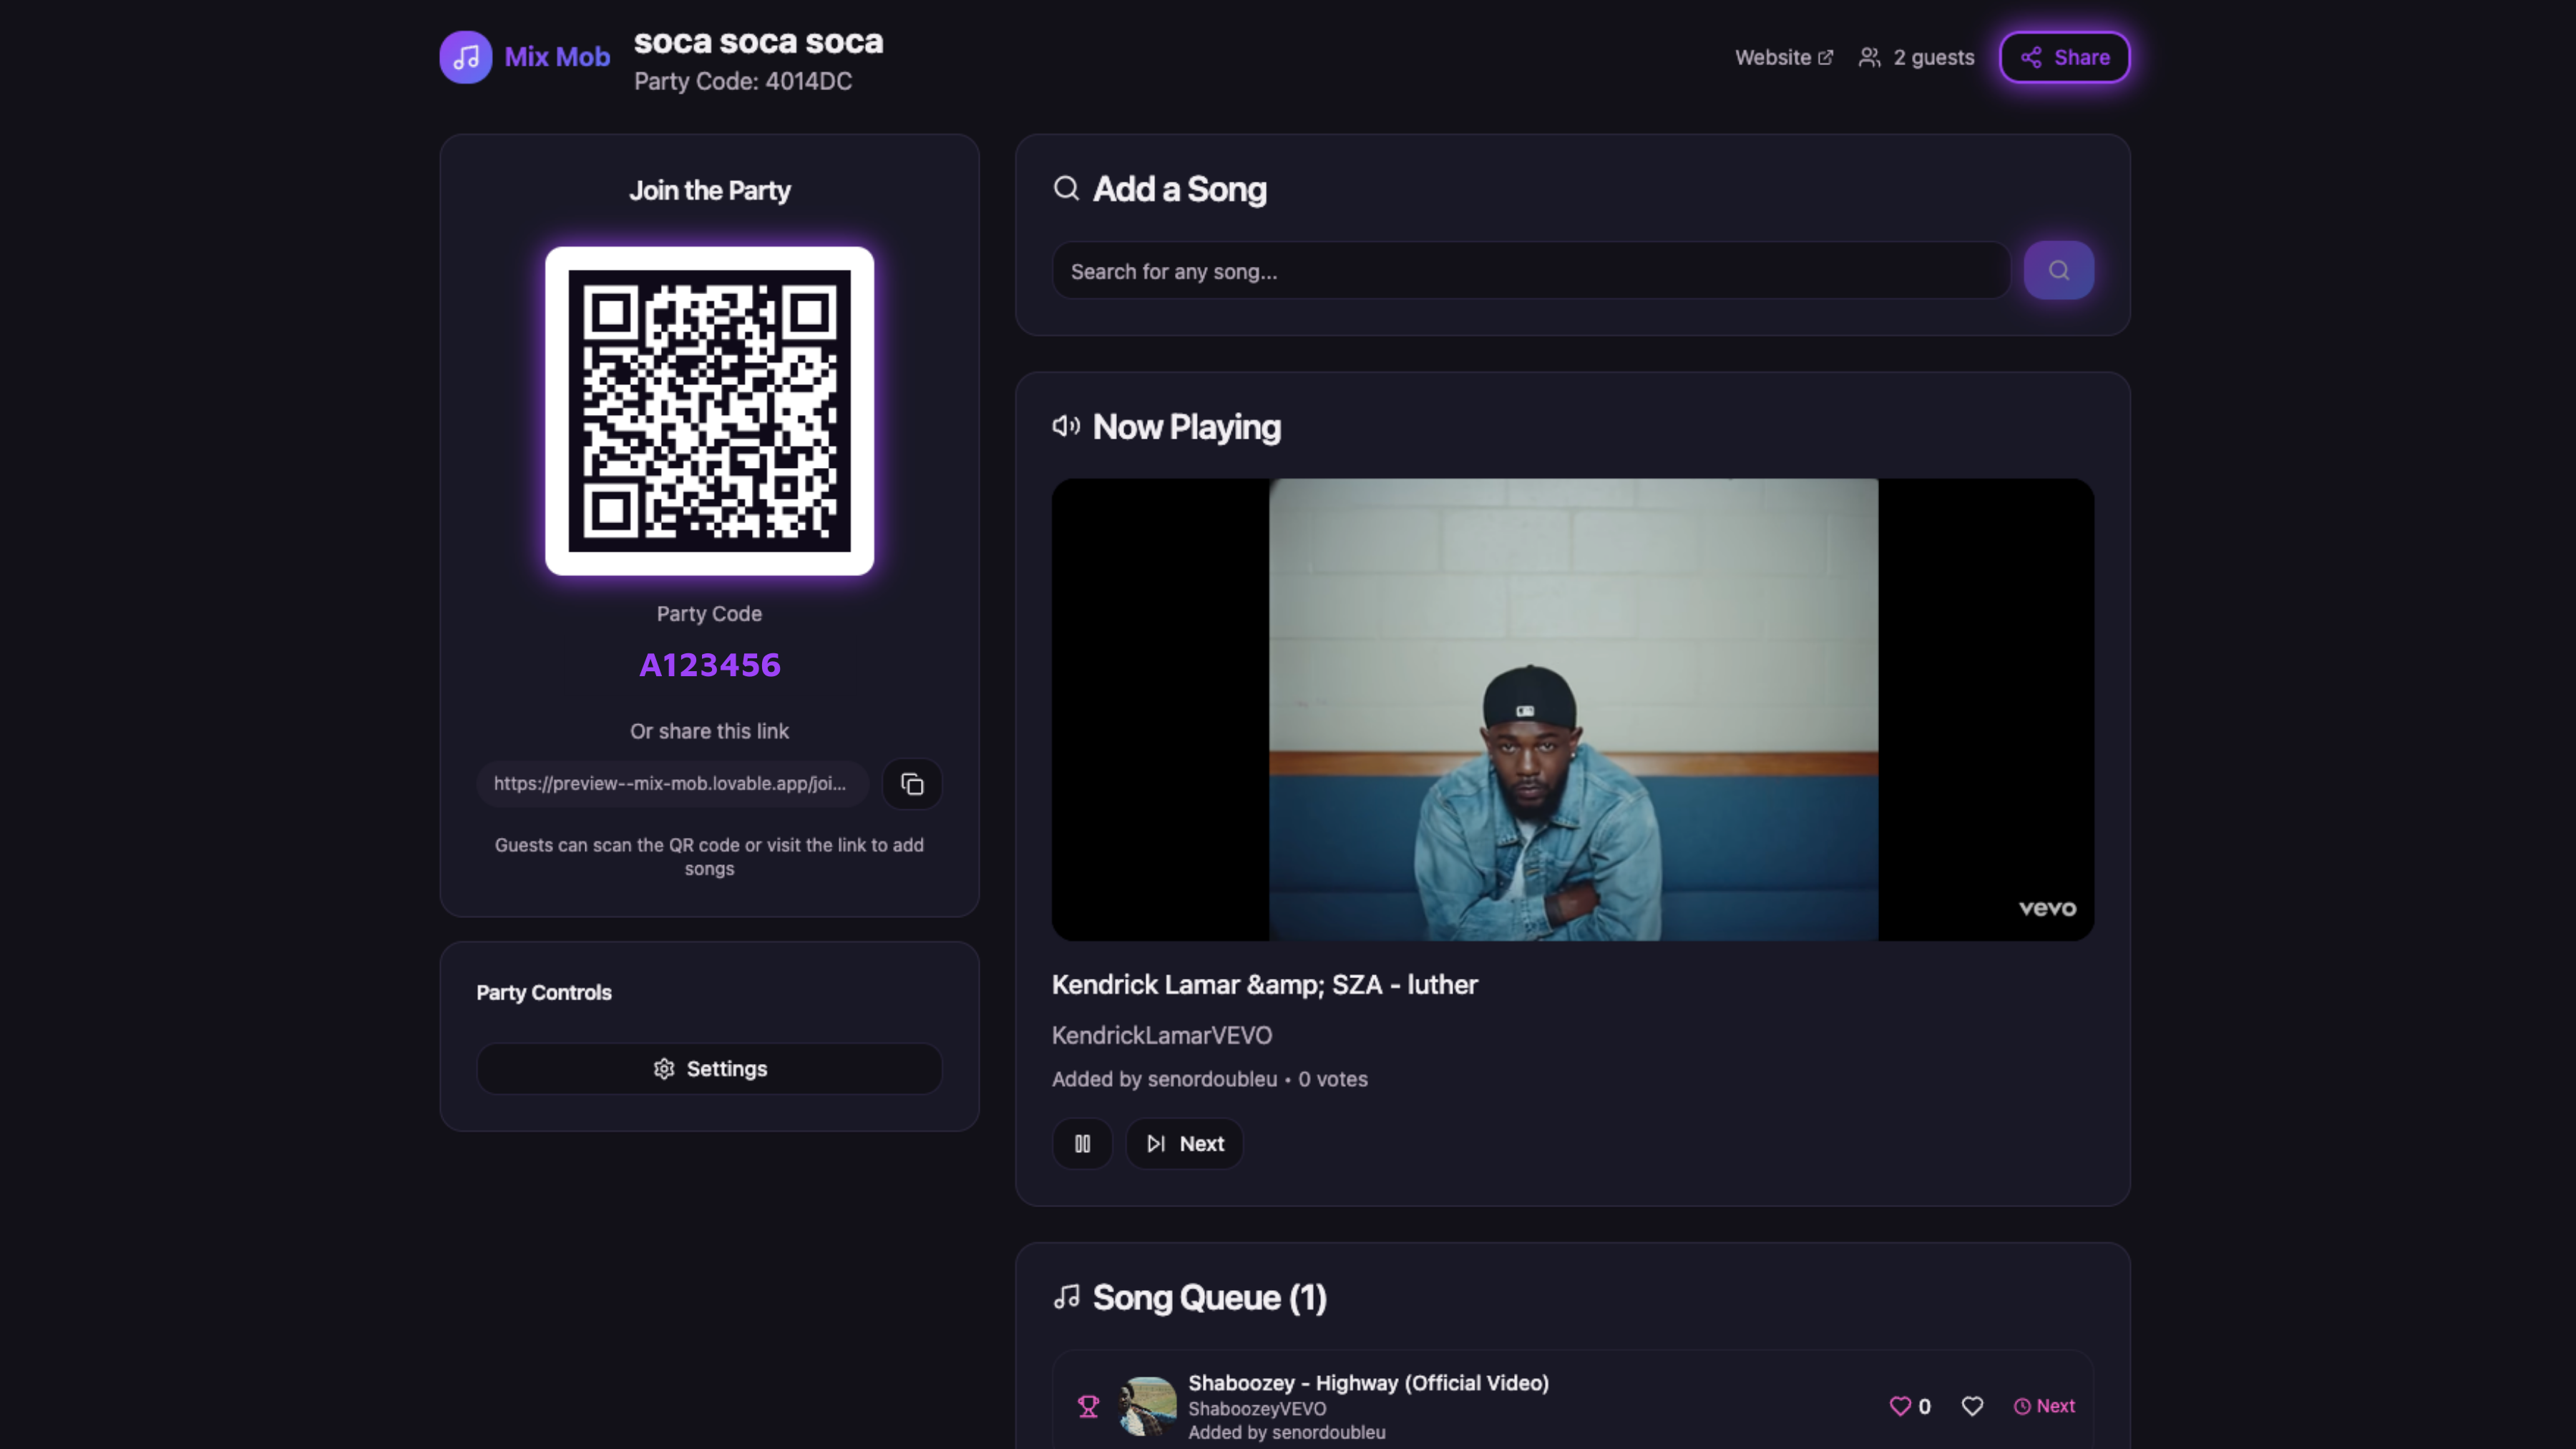This screenshot has height=1449, width=2576.
Task: Copy the party share link
Action: 911,784
